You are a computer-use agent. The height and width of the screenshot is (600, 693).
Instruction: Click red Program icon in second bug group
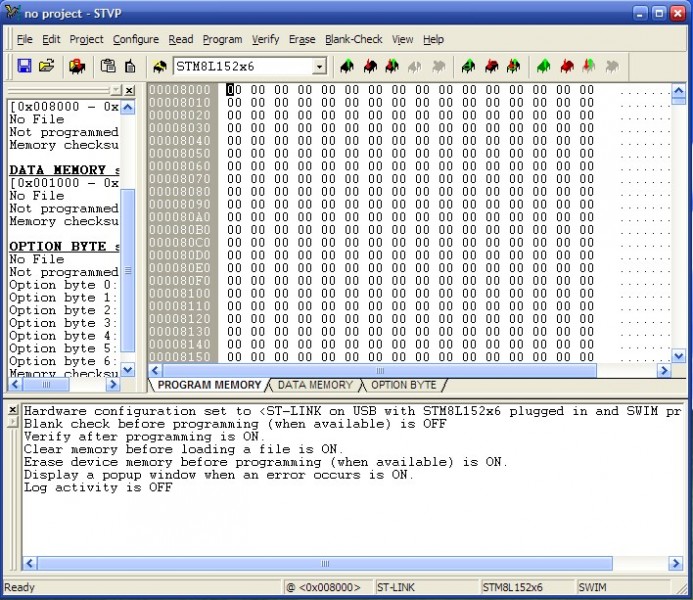(491, 66)
